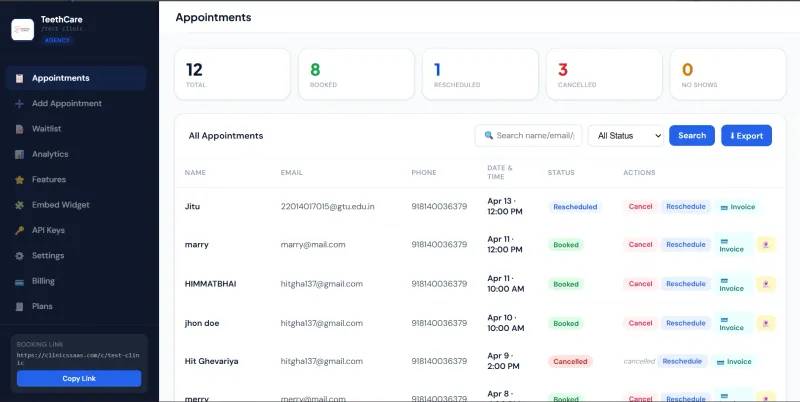Click the API Keys key icon
800x402 pixels.
(19, 231)
